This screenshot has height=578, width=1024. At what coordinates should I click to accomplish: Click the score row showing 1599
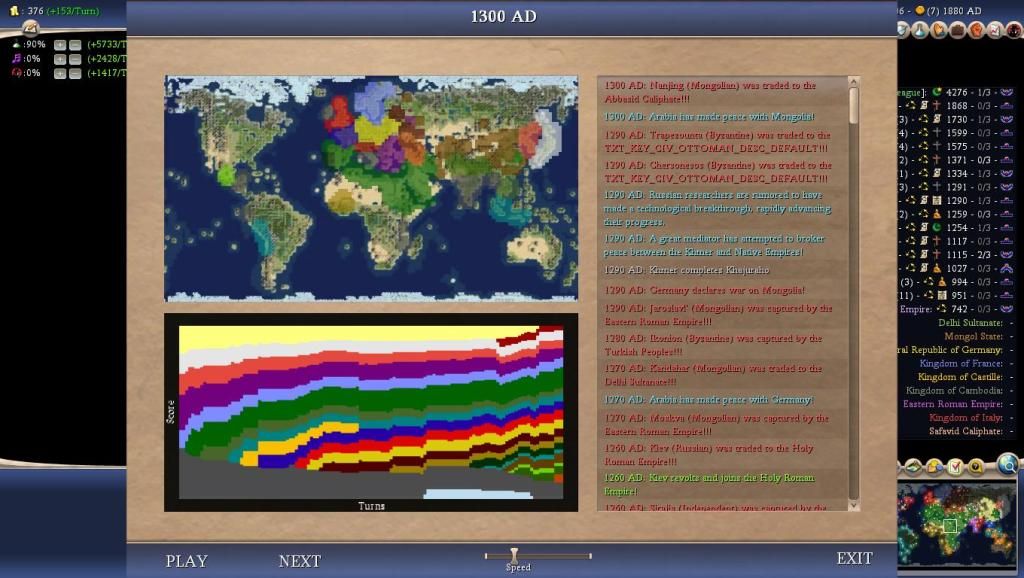pyautogui.click(x=957, y=133)
